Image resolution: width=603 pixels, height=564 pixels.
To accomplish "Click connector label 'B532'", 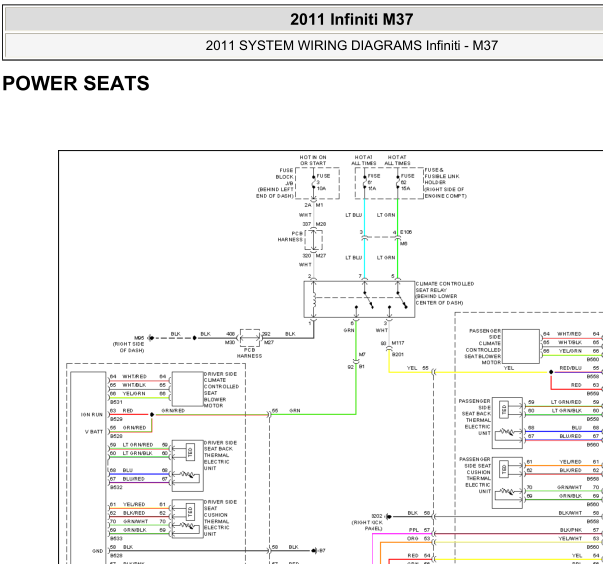I will pyautogui.click(x=116, y=487).
